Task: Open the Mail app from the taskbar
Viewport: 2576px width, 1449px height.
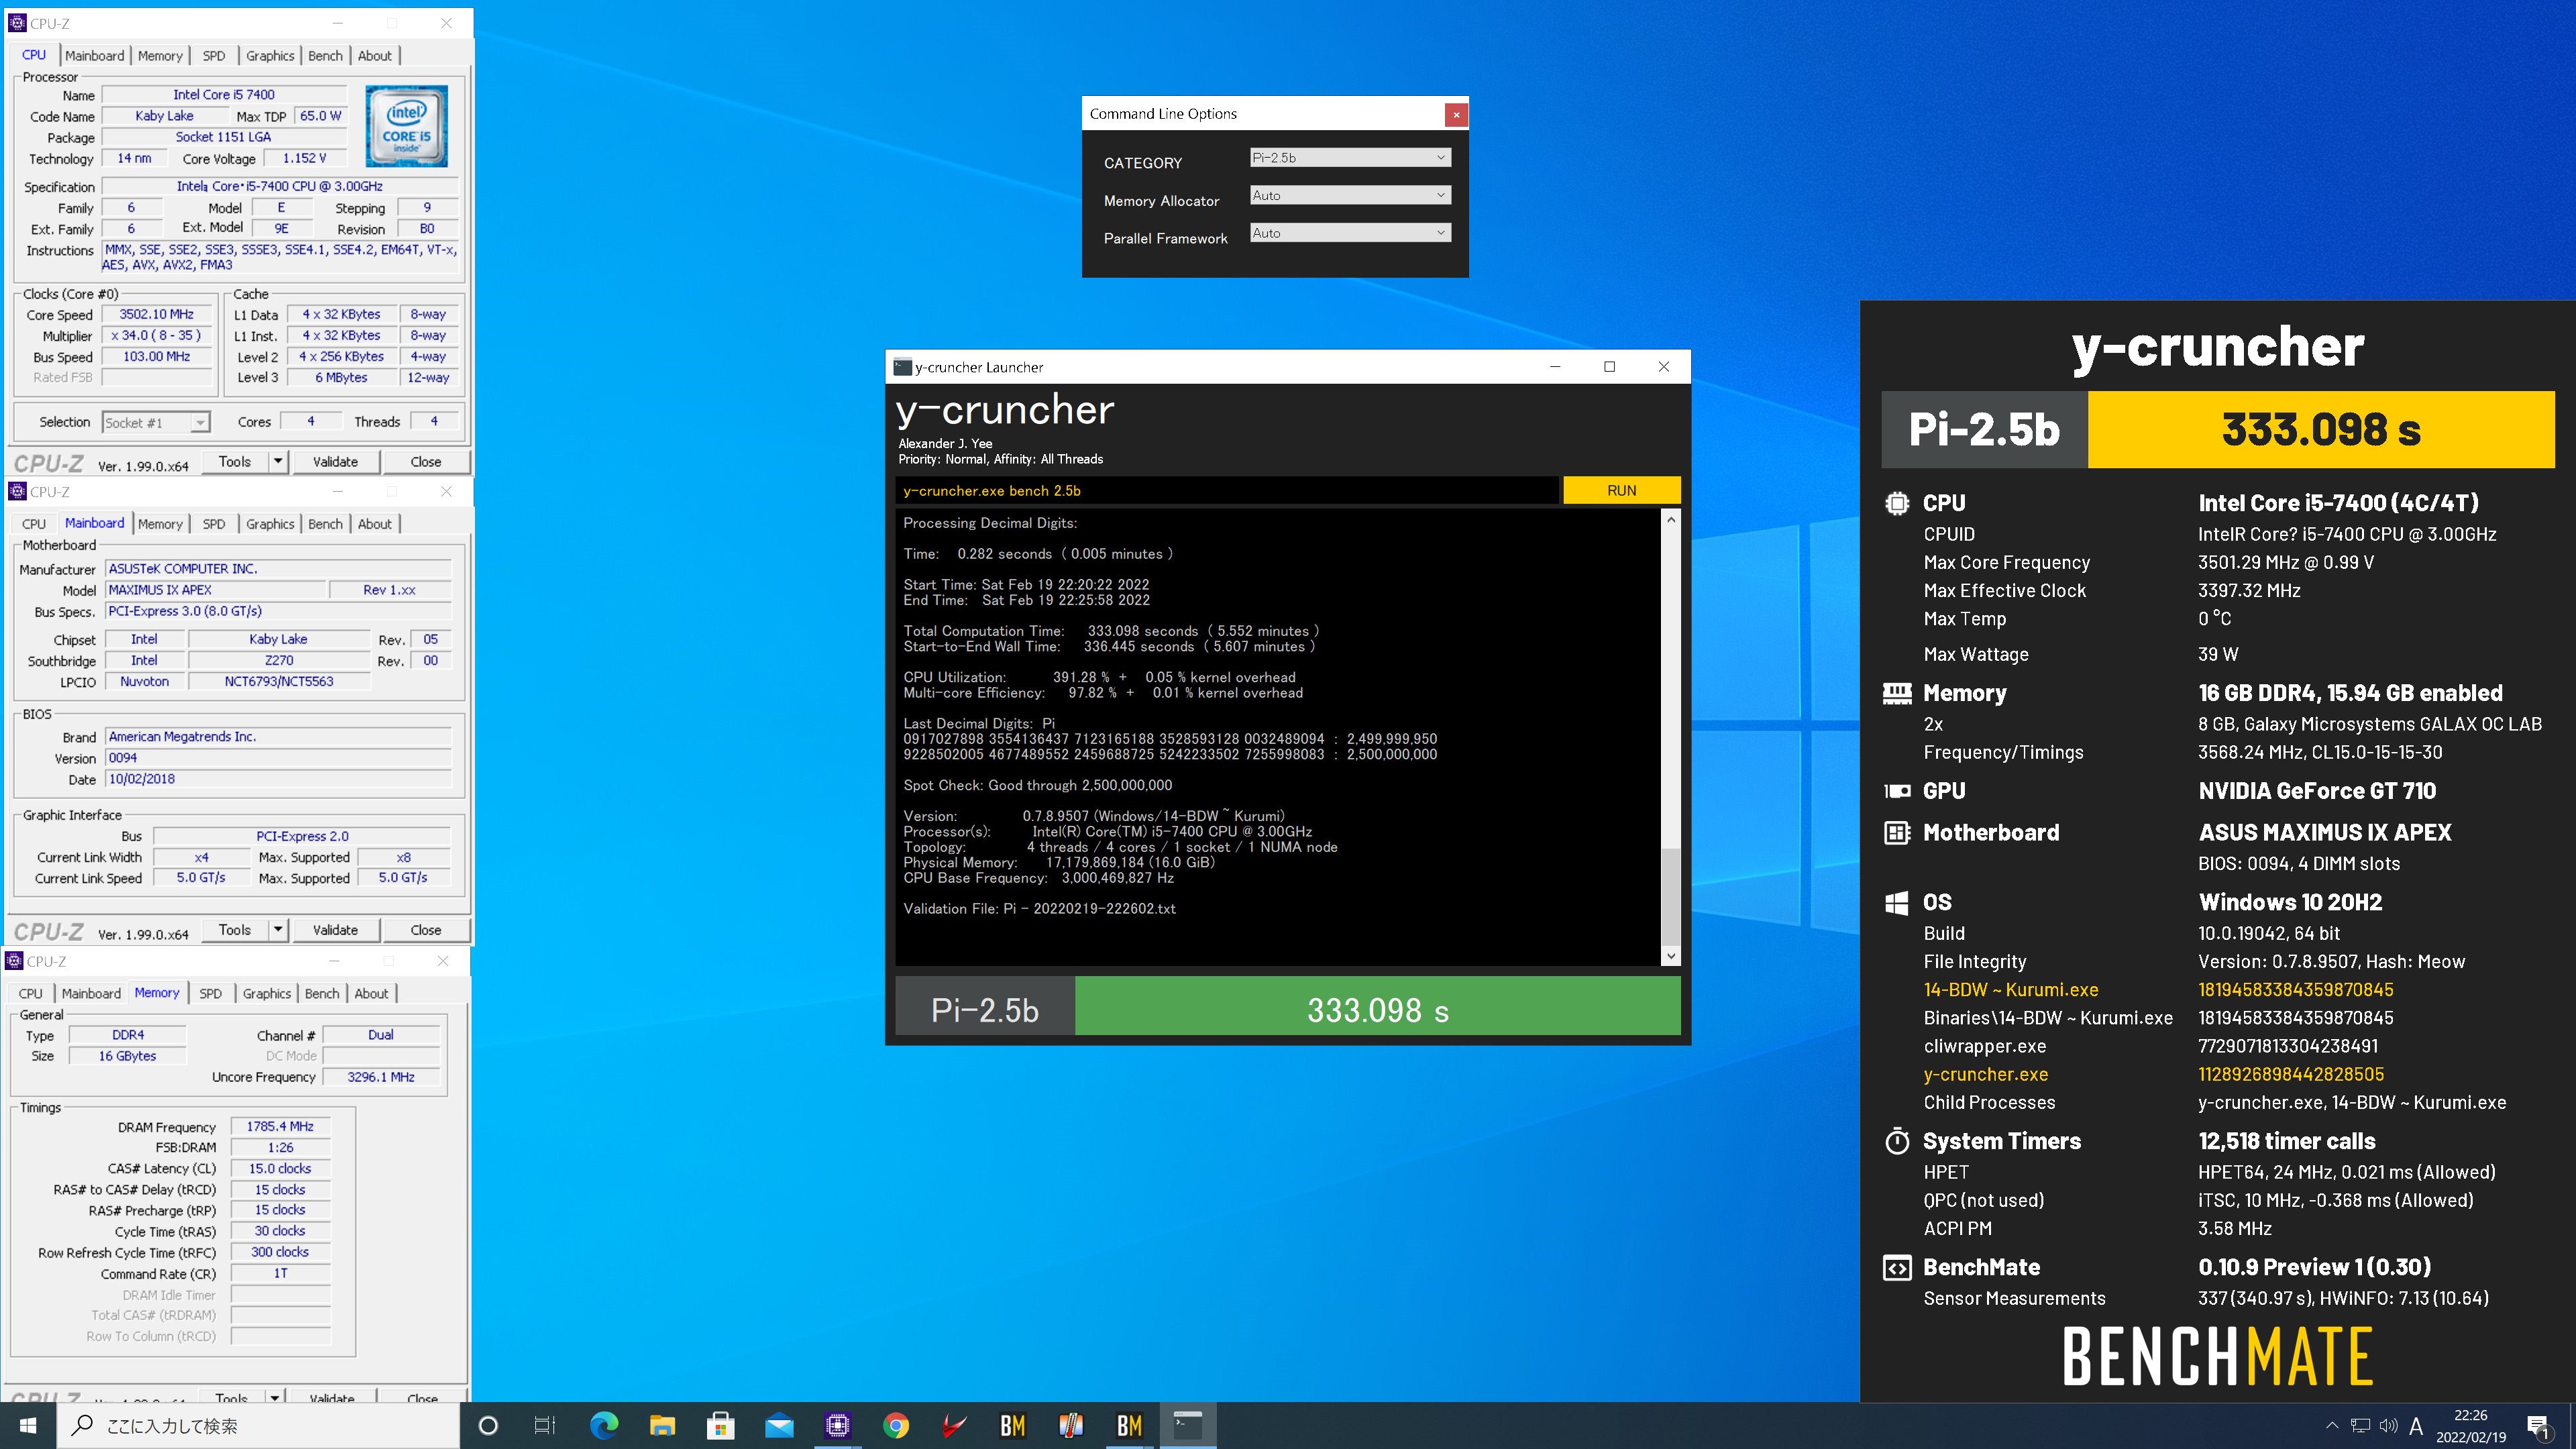Action: [779, 1425]
